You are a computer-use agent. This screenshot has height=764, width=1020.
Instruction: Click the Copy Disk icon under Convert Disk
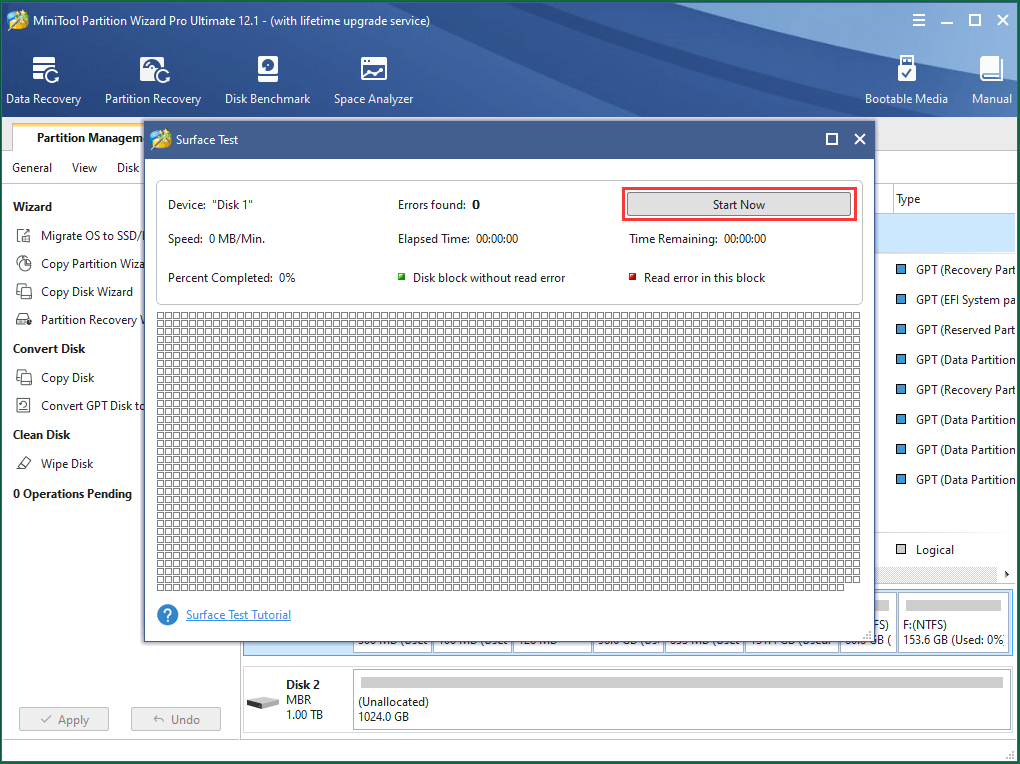(x=24, y=377)
